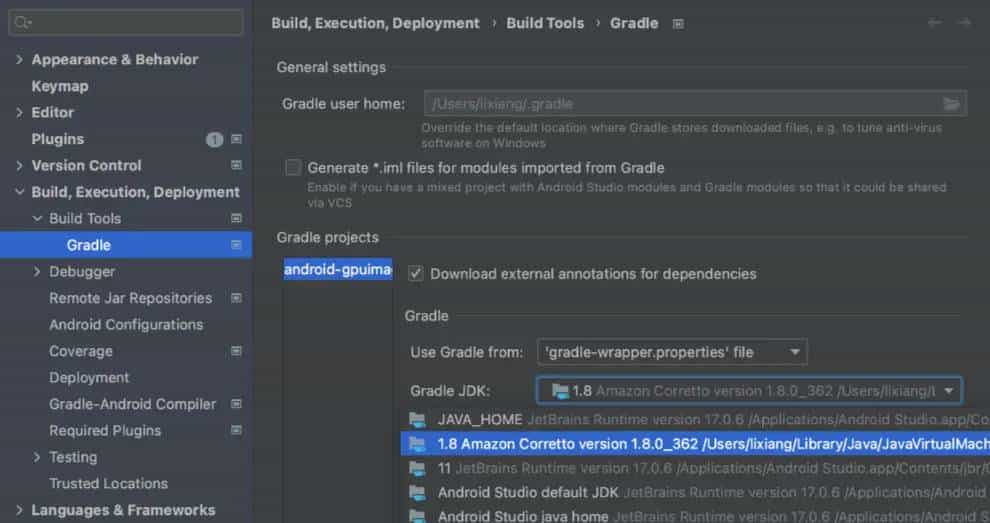Go forward with the right arrow button

[x=964, y=23]
